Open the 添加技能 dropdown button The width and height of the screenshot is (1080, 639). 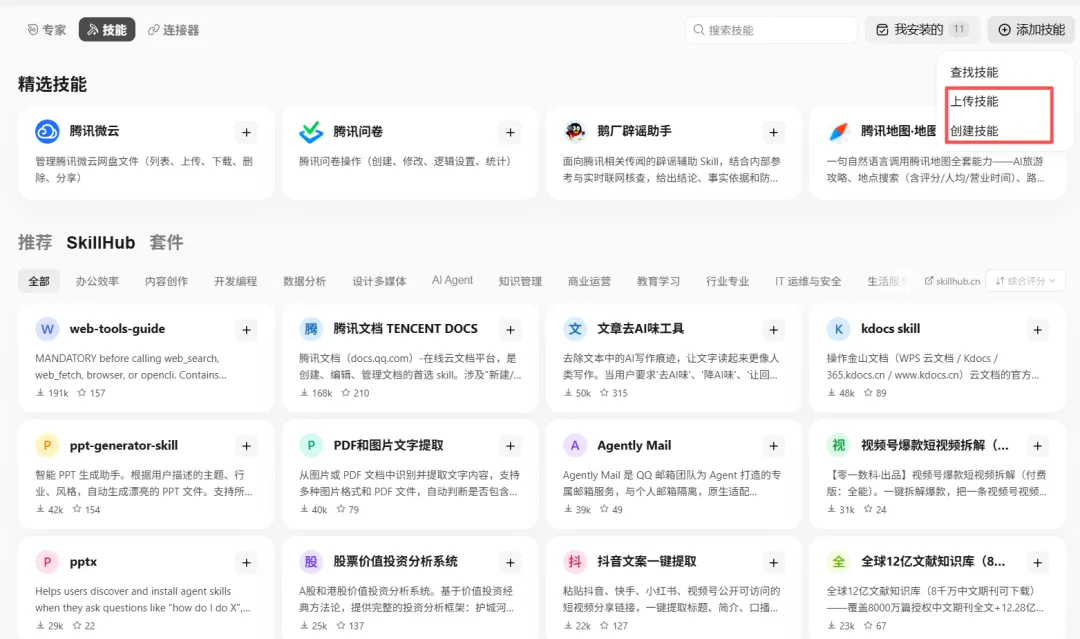pos(1031,30)
